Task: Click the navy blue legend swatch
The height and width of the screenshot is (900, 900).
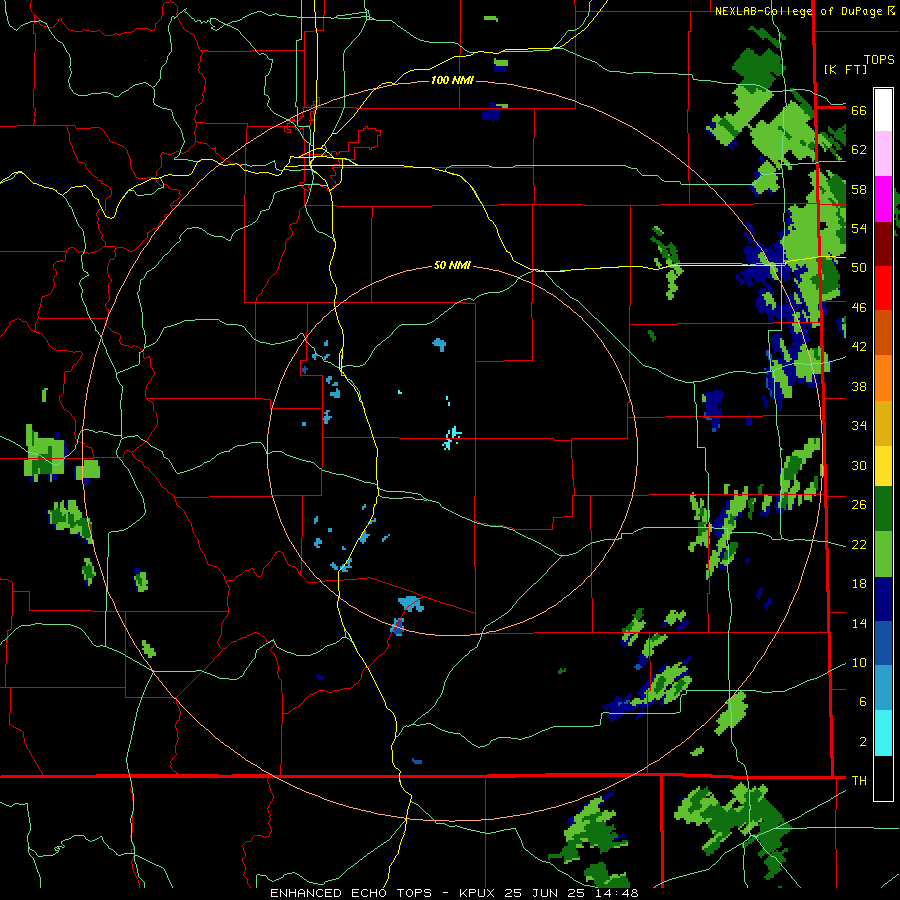Action: tap(883, 599)
